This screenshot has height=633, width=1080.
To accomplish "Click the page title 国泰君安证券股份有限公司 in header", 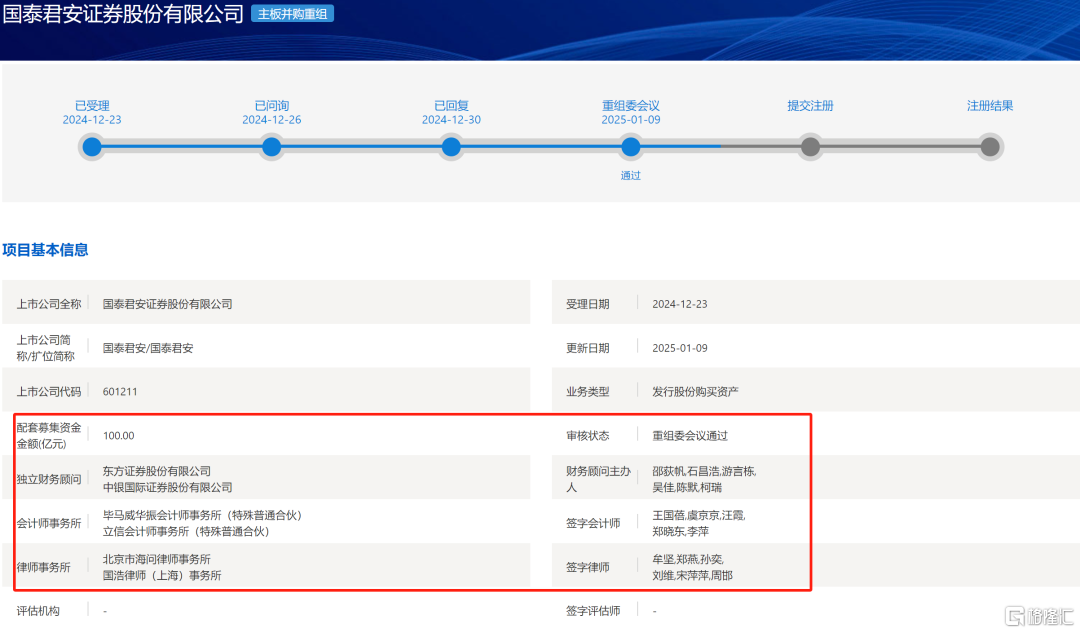I will (x=123, y=14).
